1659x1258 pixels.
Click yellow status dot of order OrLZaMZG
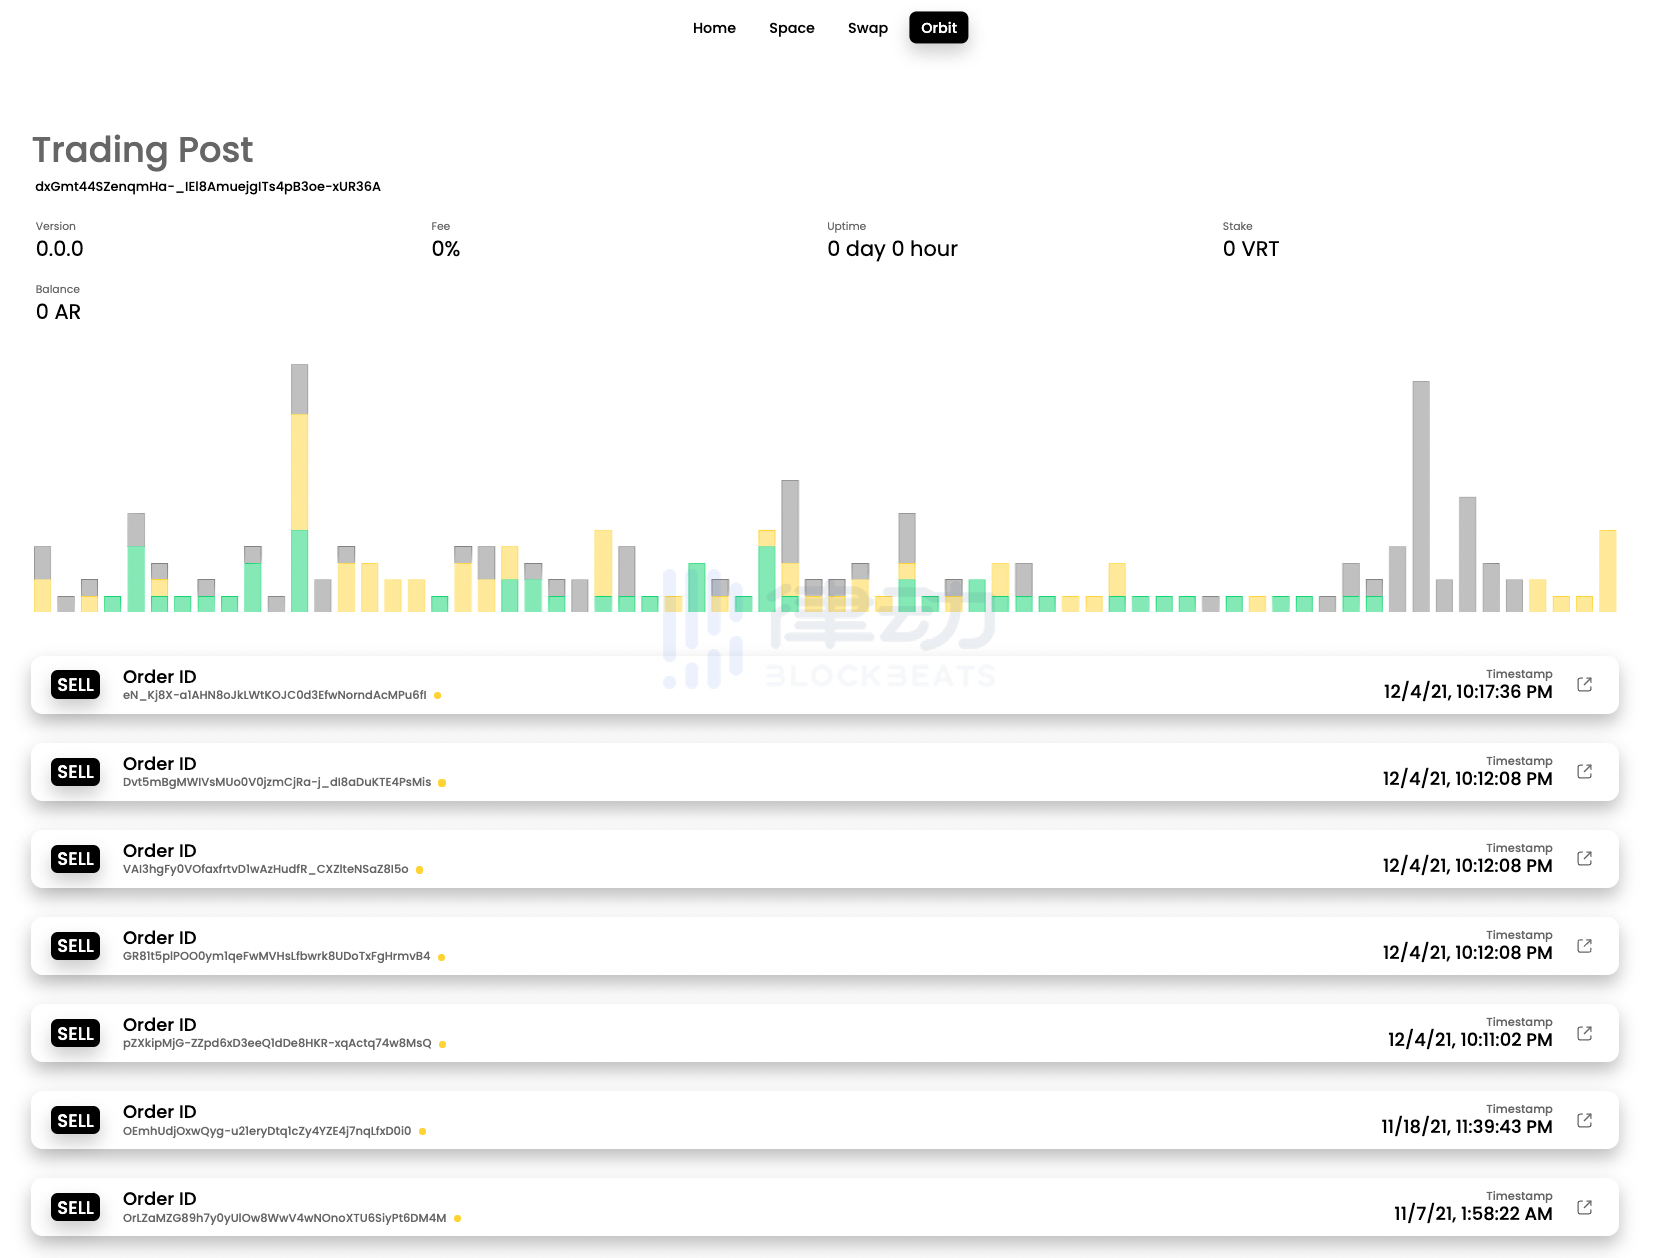[457, 1218]
